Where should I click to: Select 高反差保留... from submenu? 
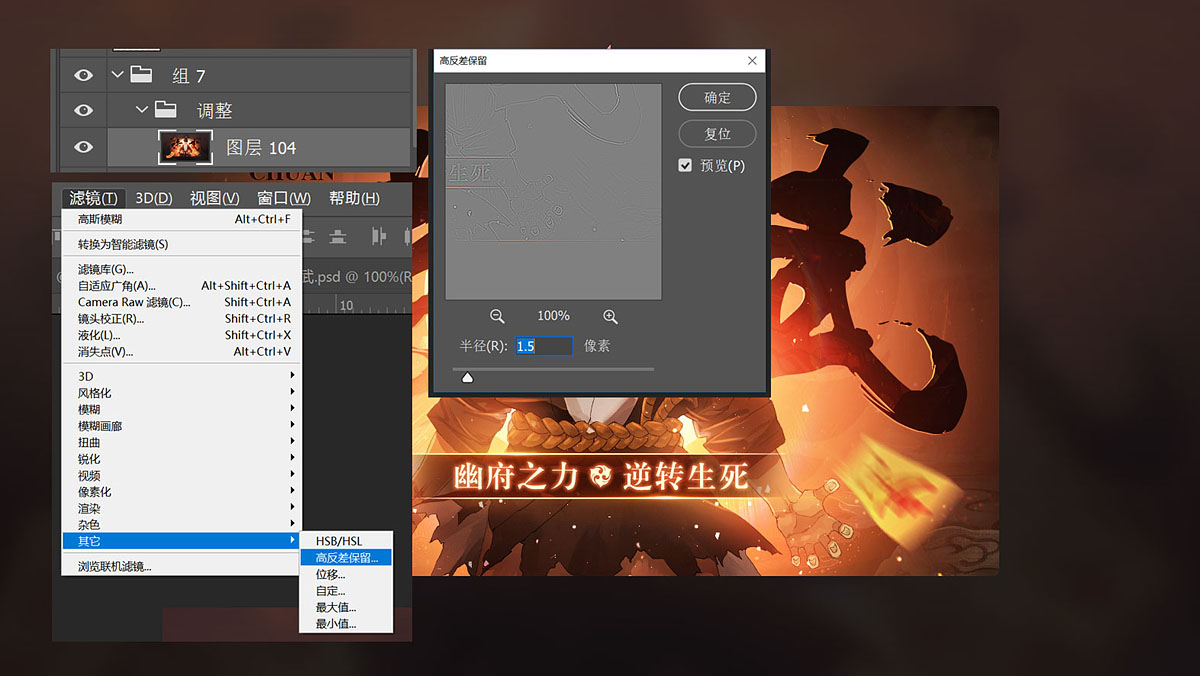pyautogui.click(x=346, y=558)
